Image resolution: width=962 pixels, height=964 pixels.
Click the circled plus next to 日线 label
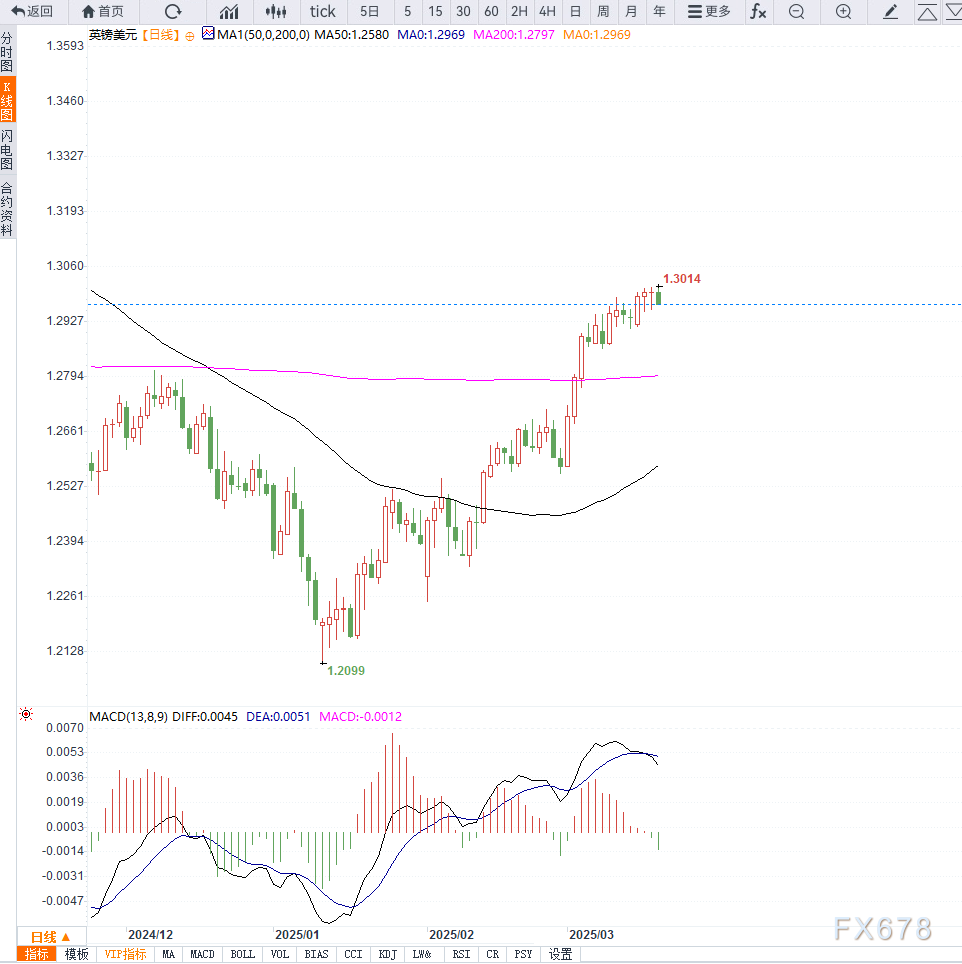pyautogui.click(x=190, y=36)
